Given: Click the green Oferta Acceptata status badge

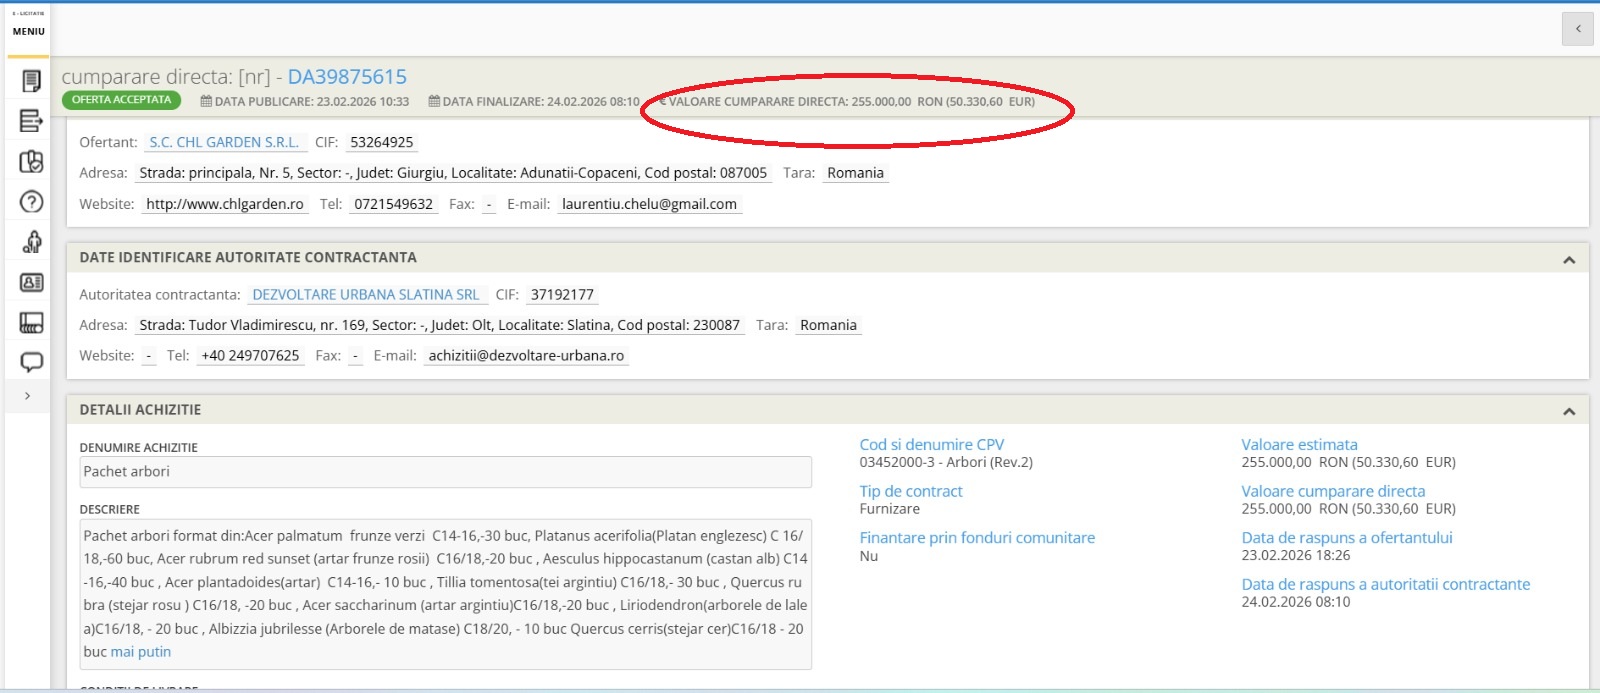Looking at the screenshot, I should coord(121,100).
